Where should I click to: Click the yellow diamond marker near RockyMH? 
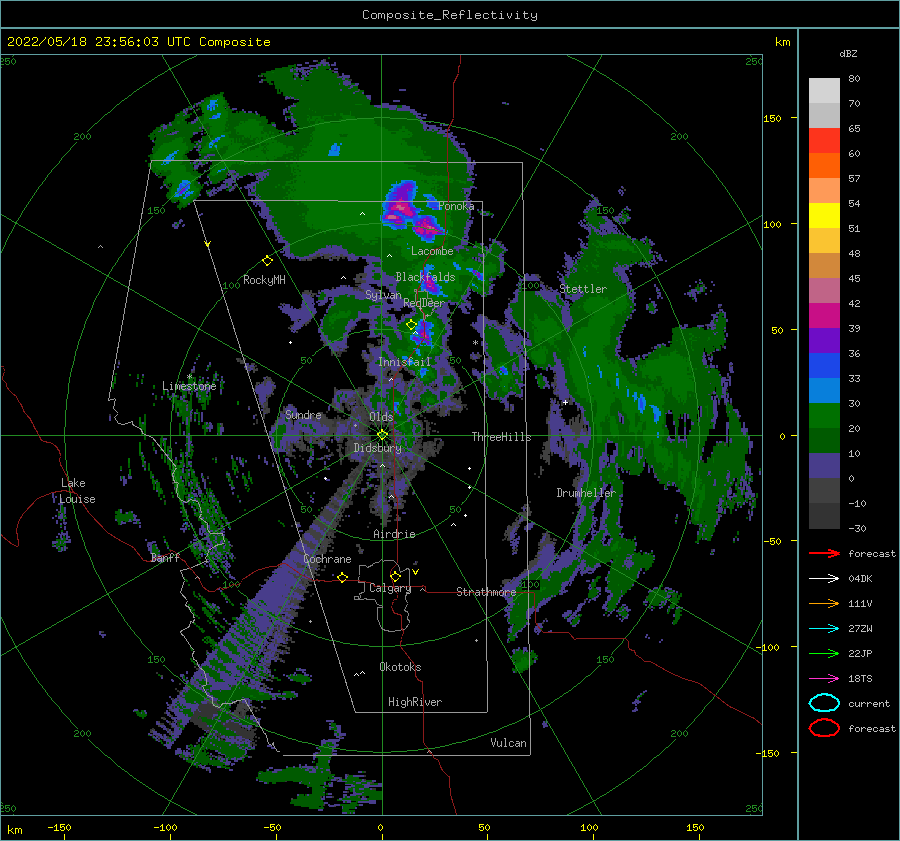[x=267, y=261]
